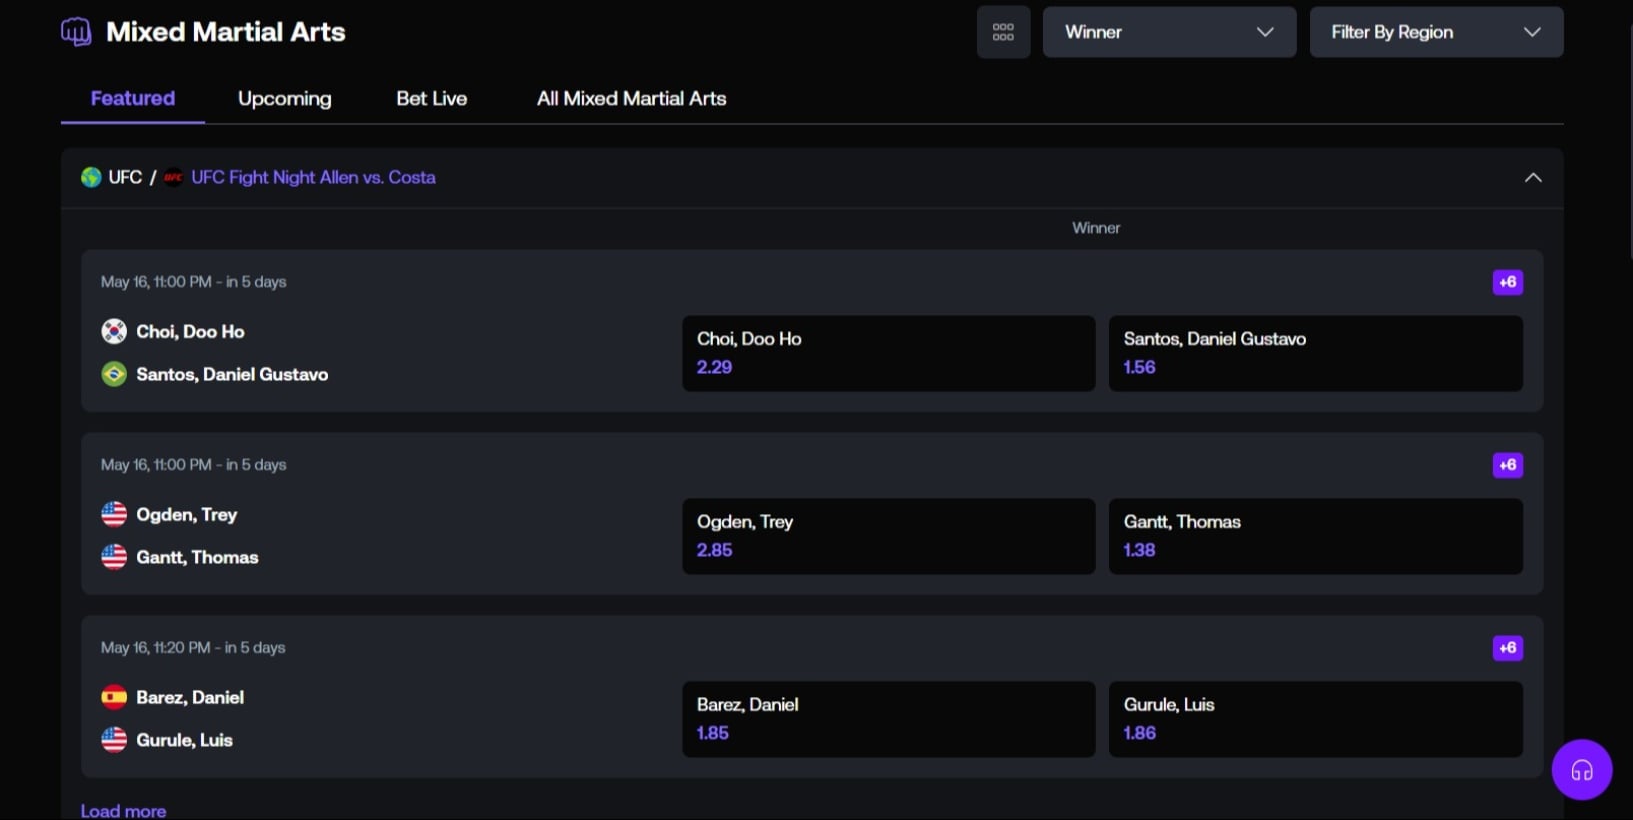Click the May 16, 11:20 PM match time
Image resolution: width=1633 pixels, height=820 pixels.
[x=193, y=648]
